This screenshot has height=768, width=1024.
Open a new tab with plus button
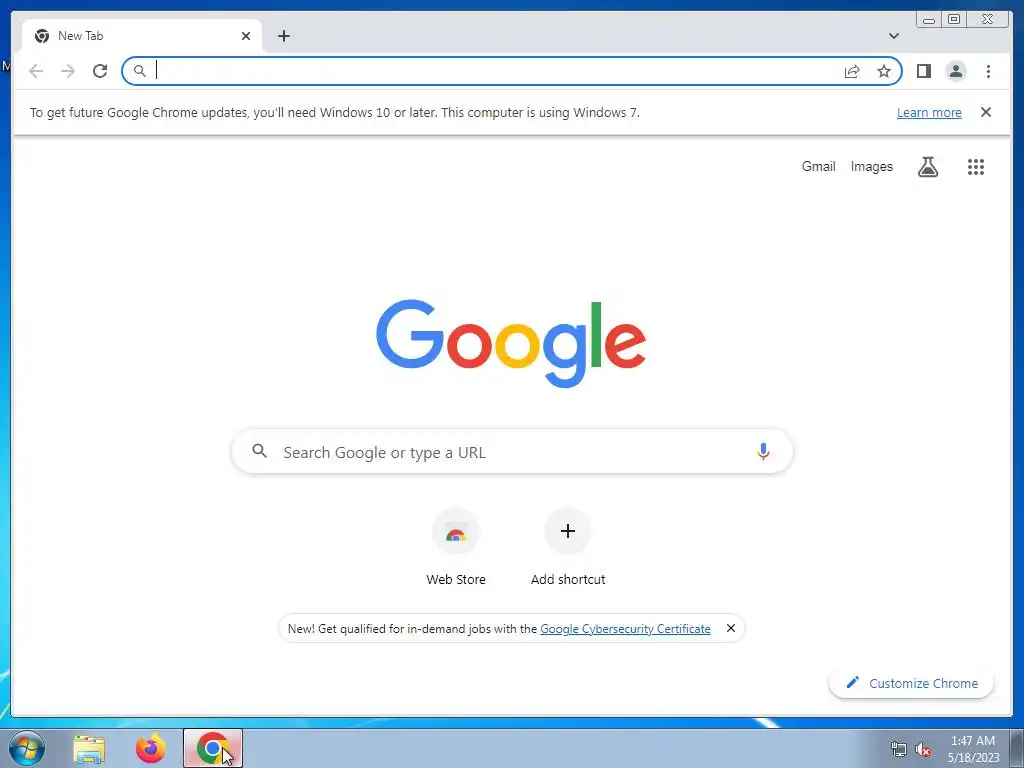[x=283, y=36]
